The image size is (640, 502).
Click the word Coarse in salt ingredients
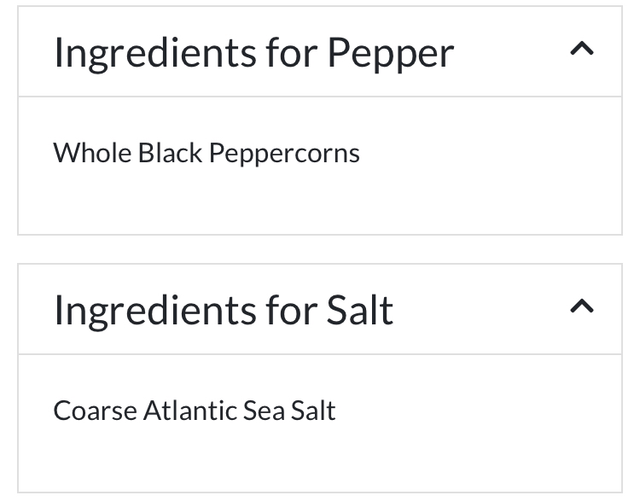(94, 410)
